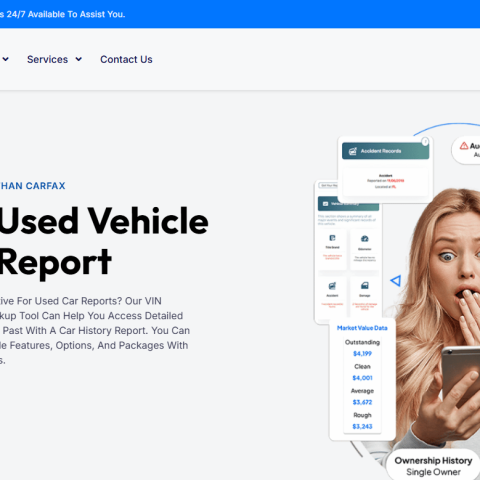Click the car crash icon in Accident Records header
Screen dimensions: 480x480
(353, 151)
